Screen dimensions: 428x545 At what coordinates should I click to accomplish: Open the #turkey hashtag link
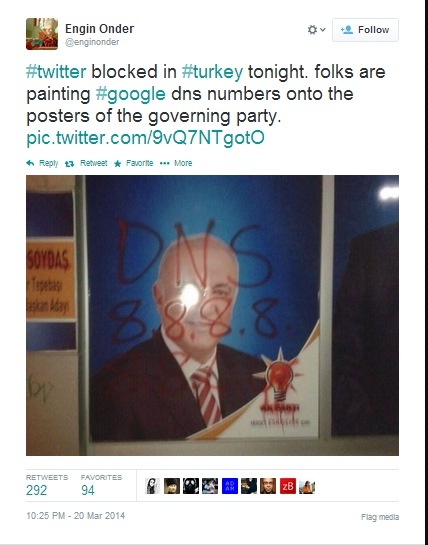212,72
